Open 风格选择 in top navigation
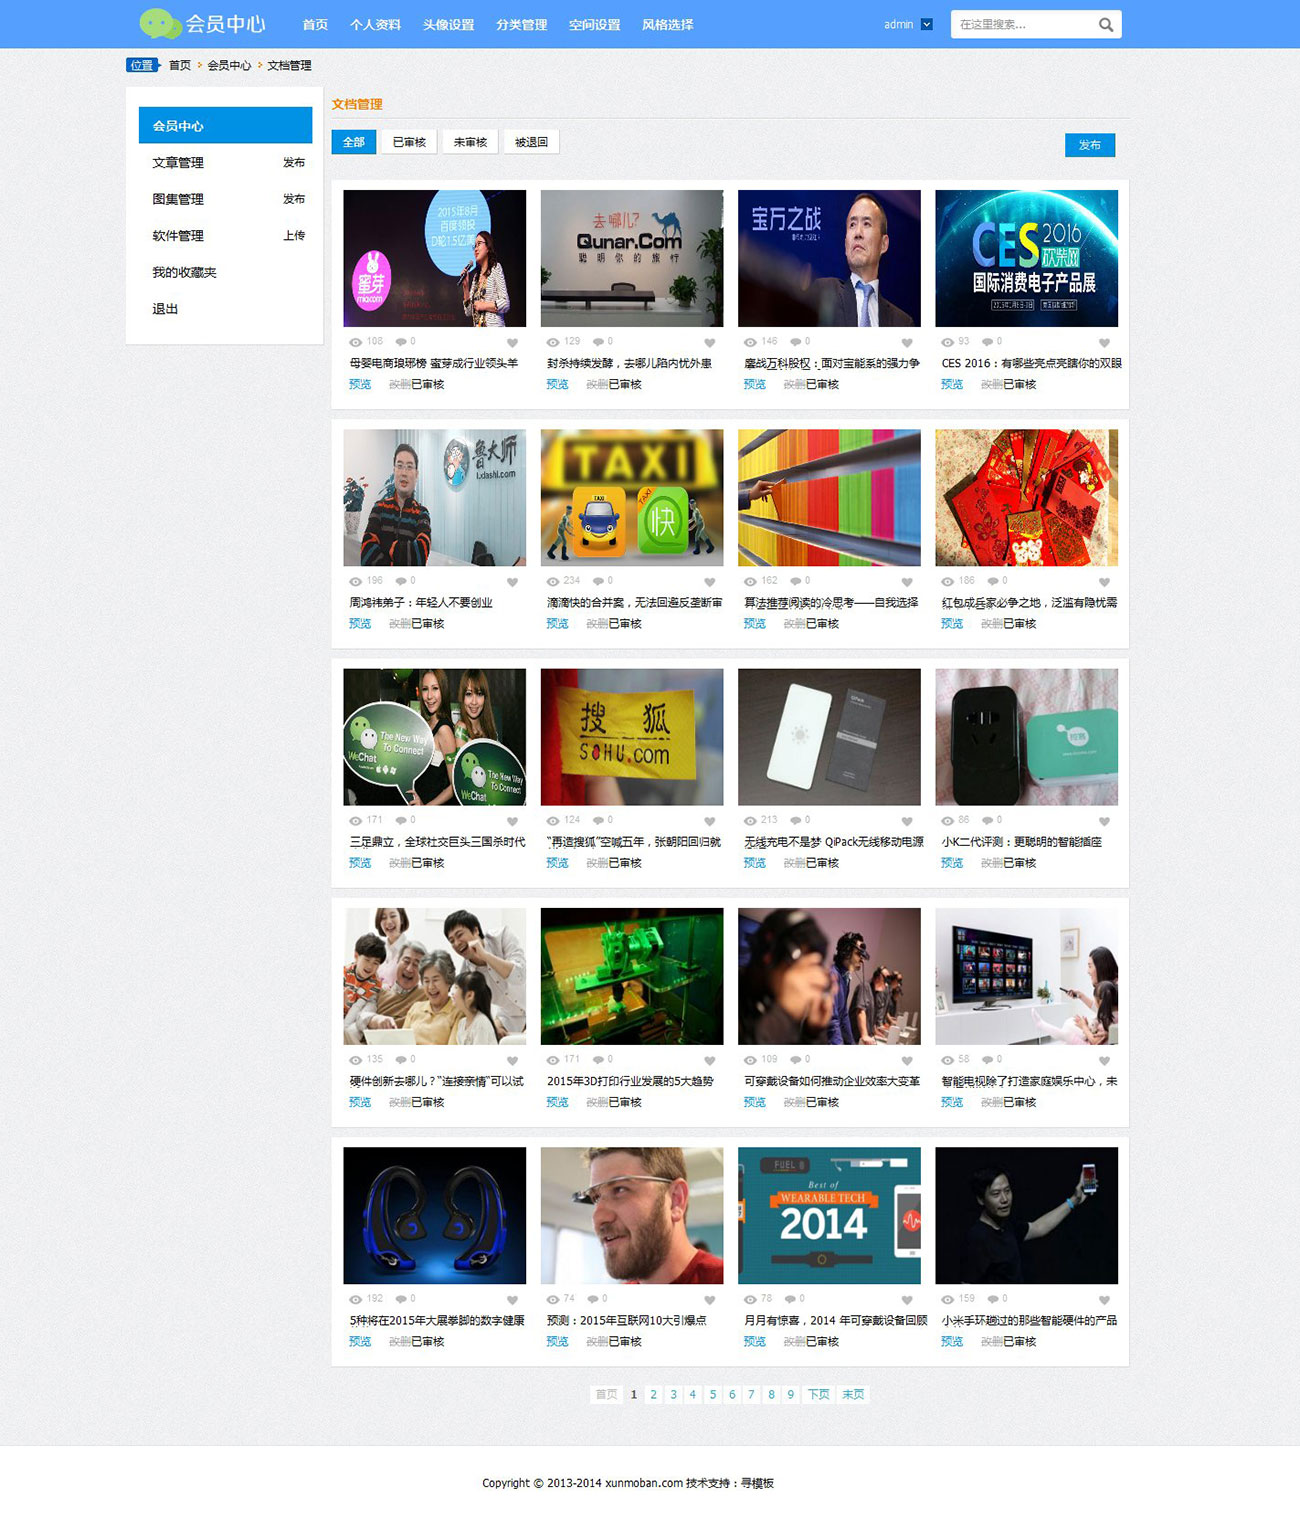Viewport: 1300px width, 1519px height. point(667,25)
